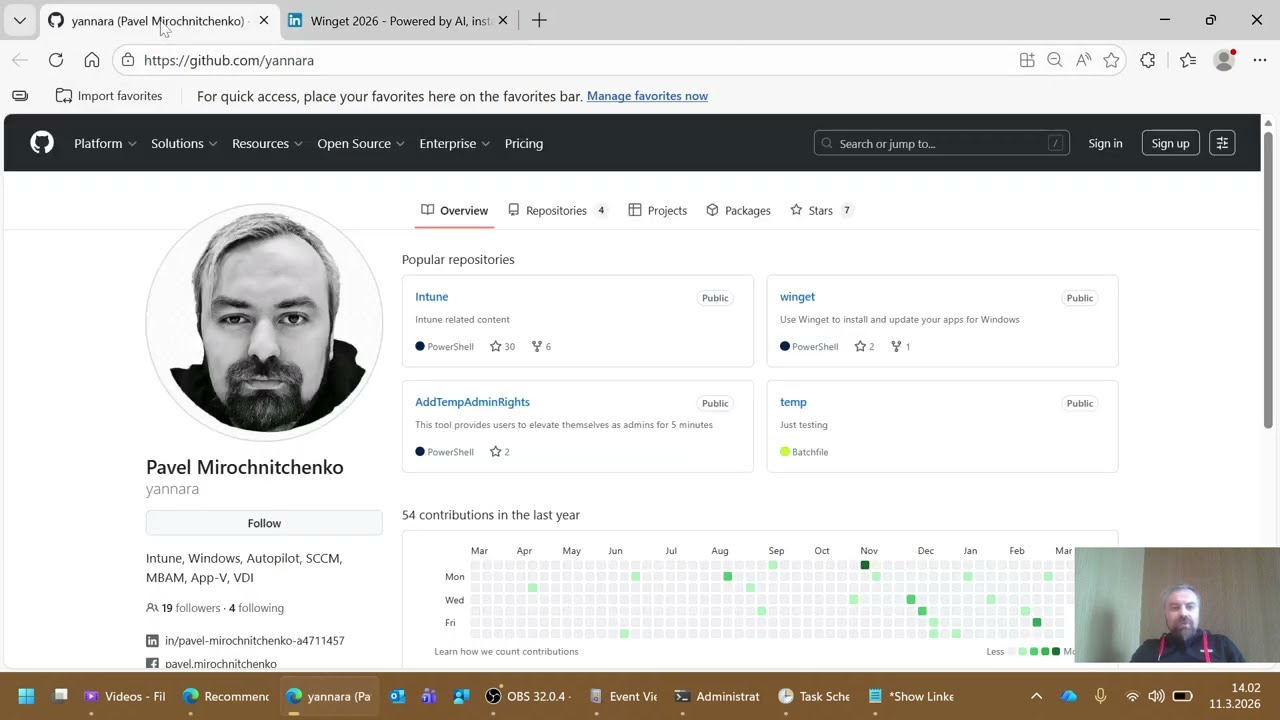Start Read aloud from the address bar
1280x720 pixels.
[1083, 60]
